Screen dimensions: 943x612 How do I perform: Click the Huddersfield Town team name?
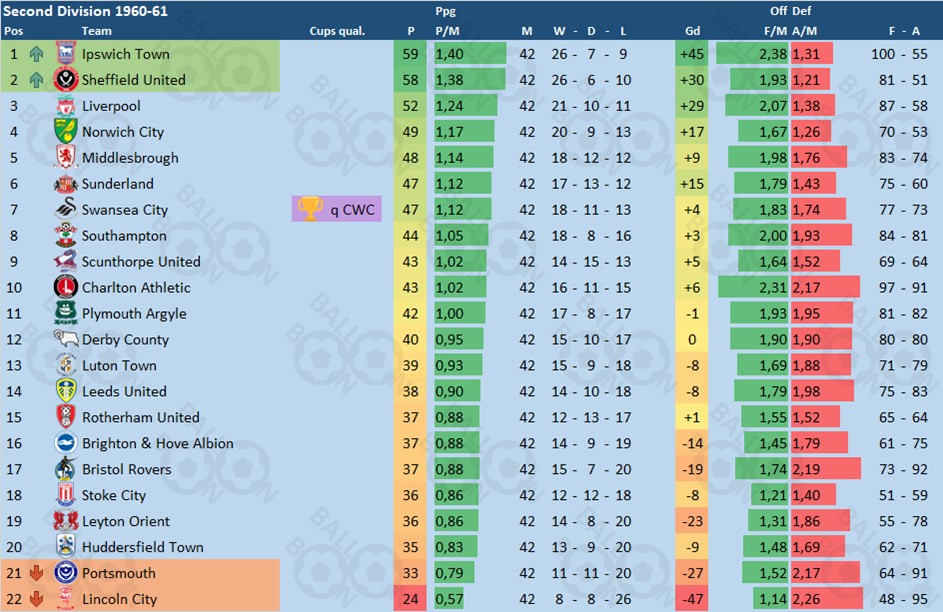[x=143, y=547]
